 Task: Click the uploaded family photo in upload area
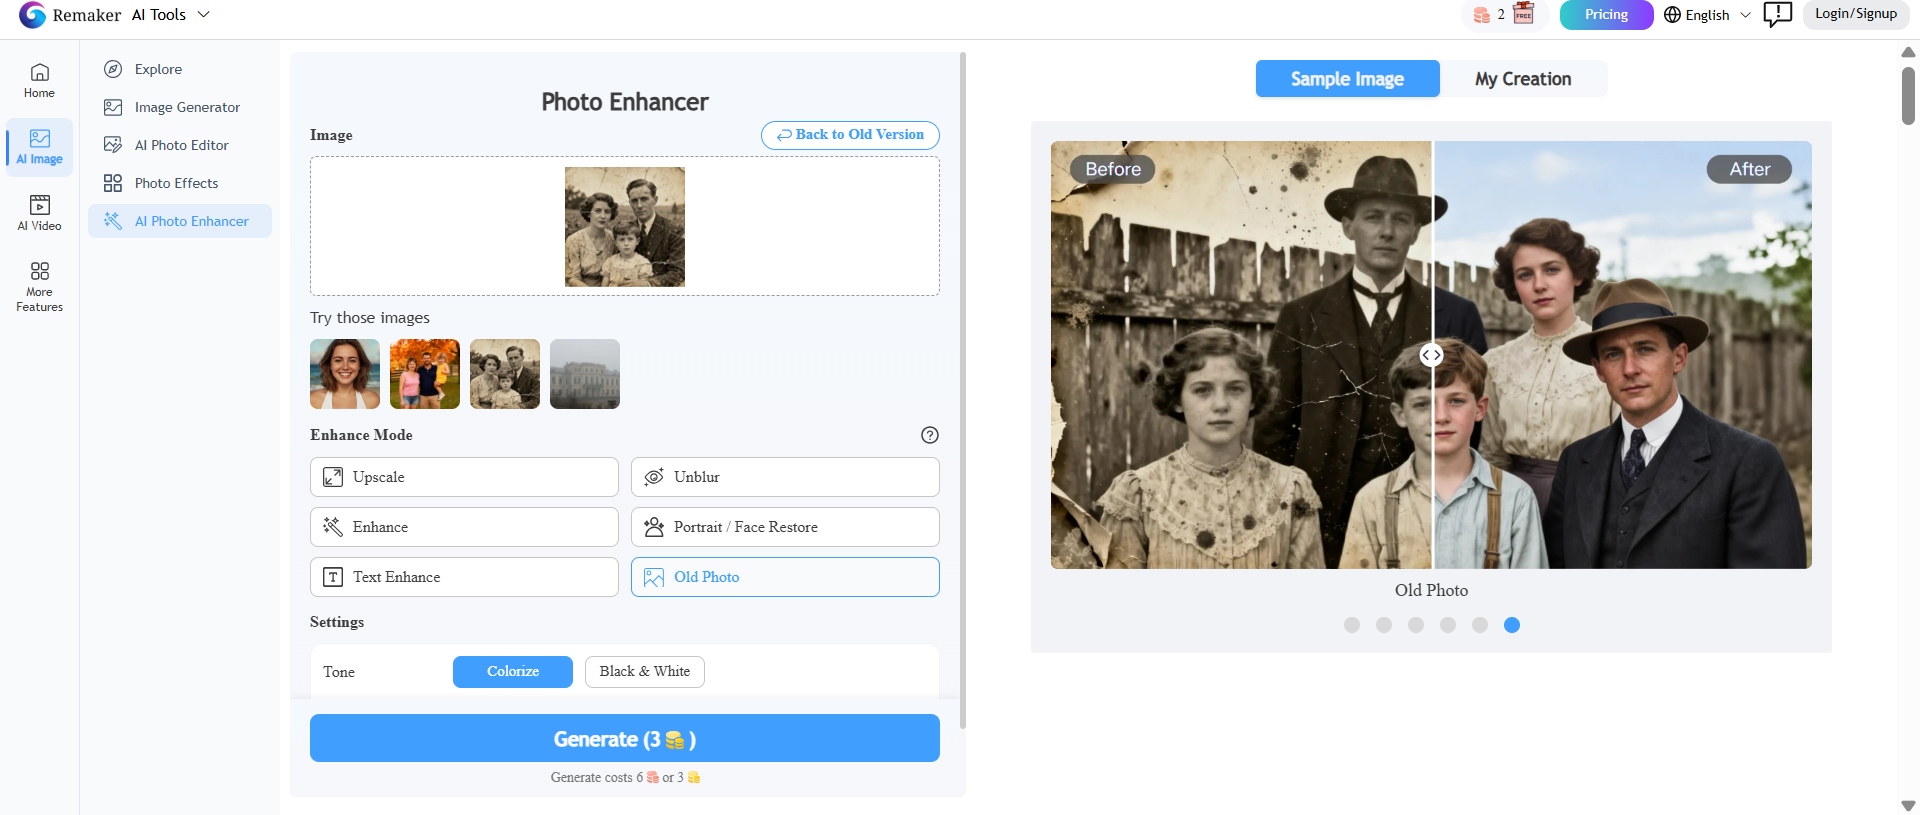point(625,227)
